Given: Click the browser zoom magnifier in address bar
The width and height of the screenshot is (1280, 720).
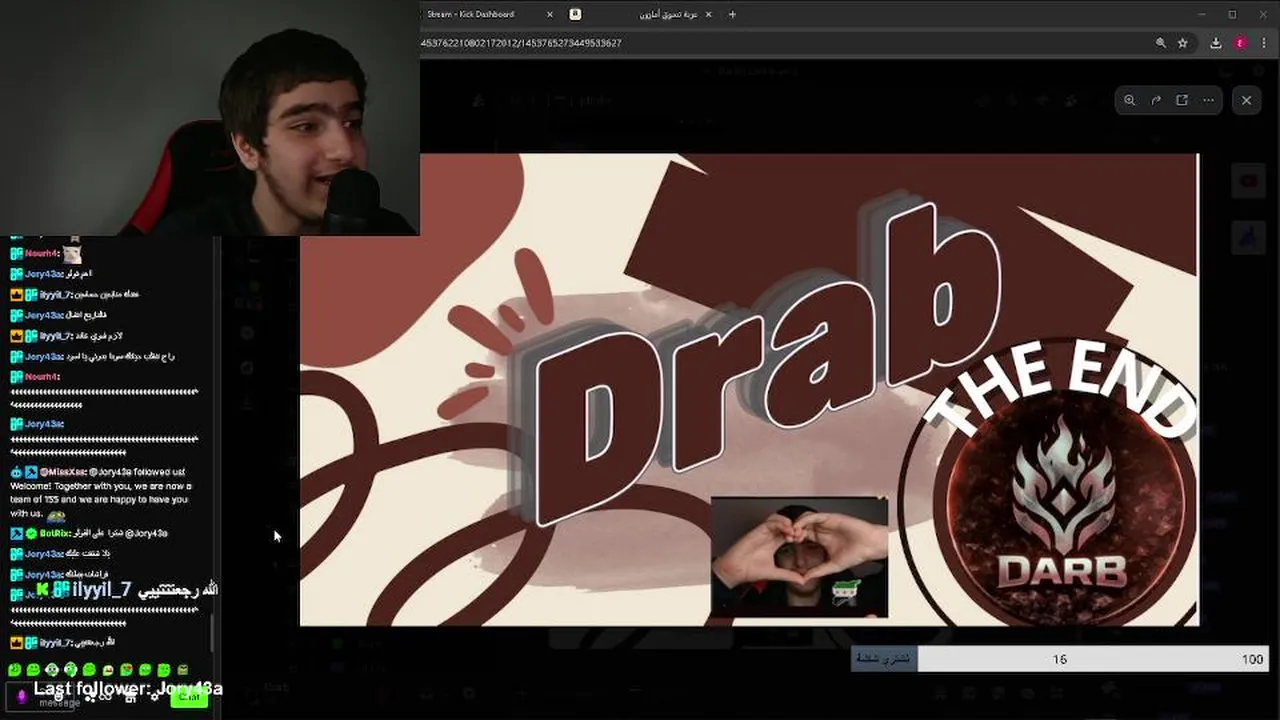Looking at the screenshot, I should pos(1160,43).
